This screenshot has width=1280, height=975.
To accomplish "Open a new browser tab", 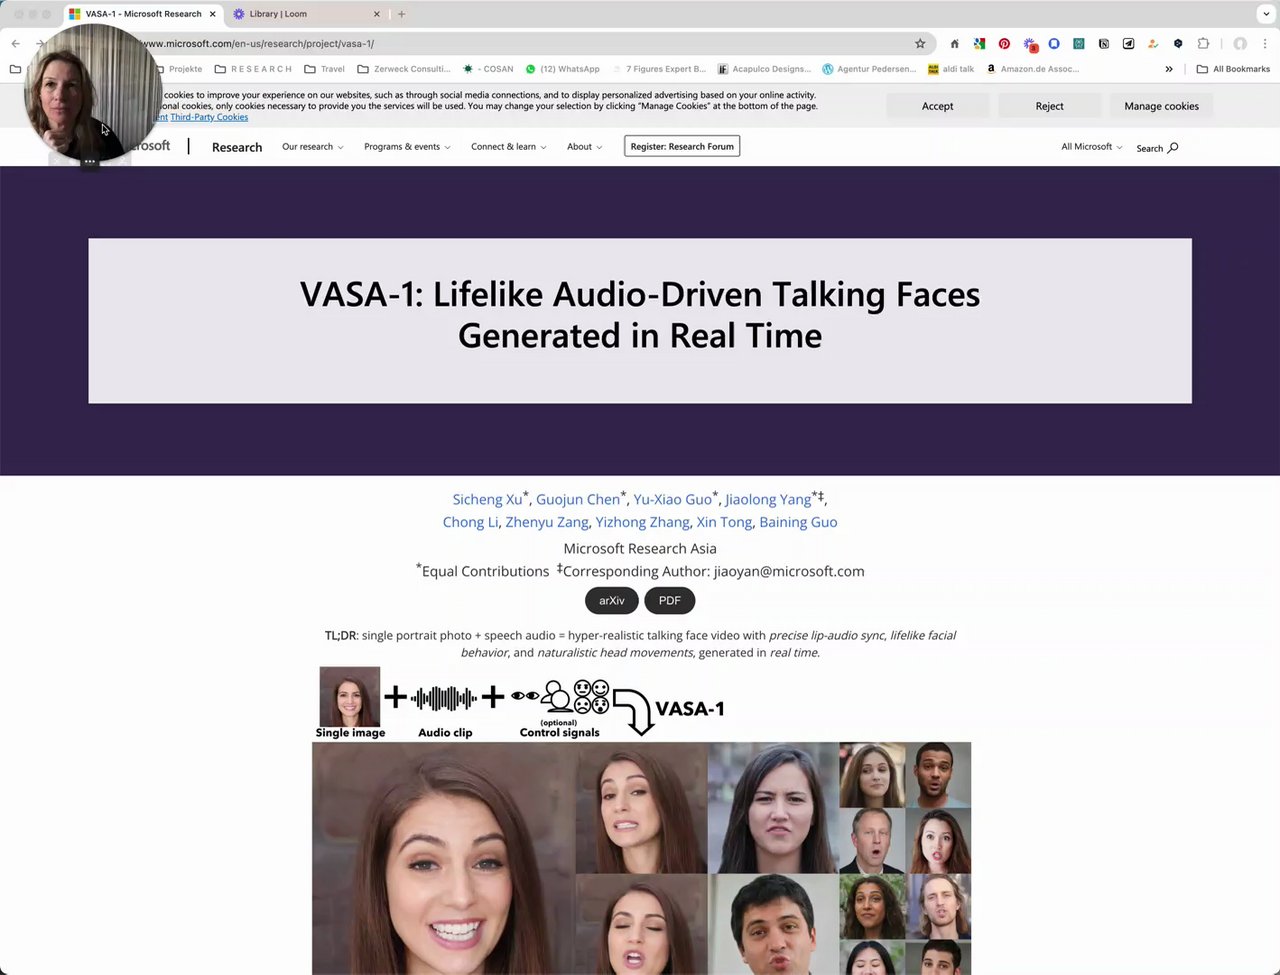I will (401, 14).
